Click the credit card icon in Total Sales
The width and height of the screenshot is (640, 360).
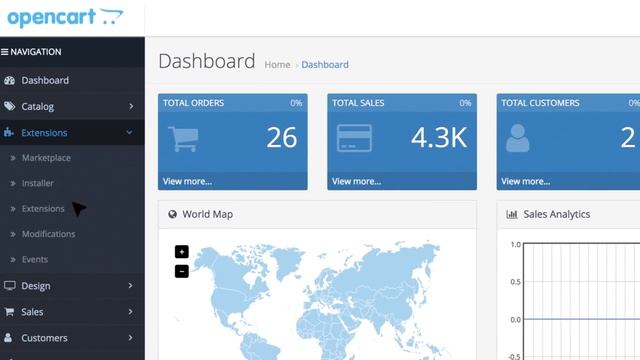354,138
